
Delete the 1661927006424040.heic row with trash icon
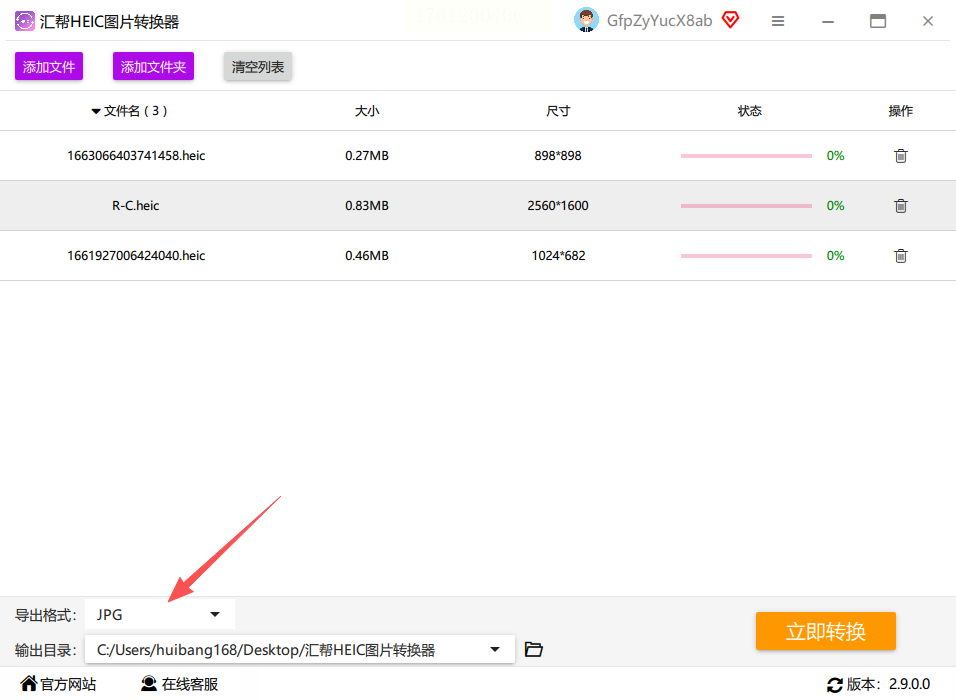click(901, 256)
